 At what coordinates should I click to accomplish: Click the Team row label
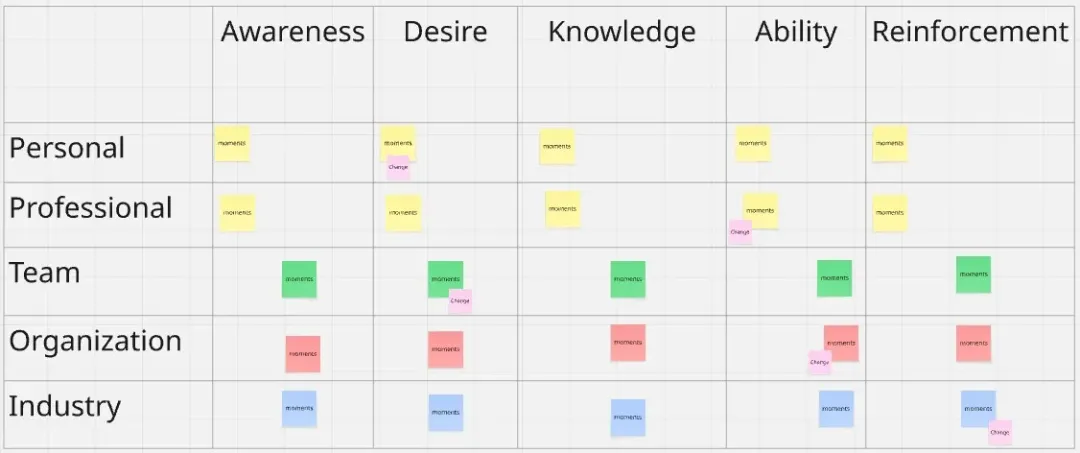44,272
